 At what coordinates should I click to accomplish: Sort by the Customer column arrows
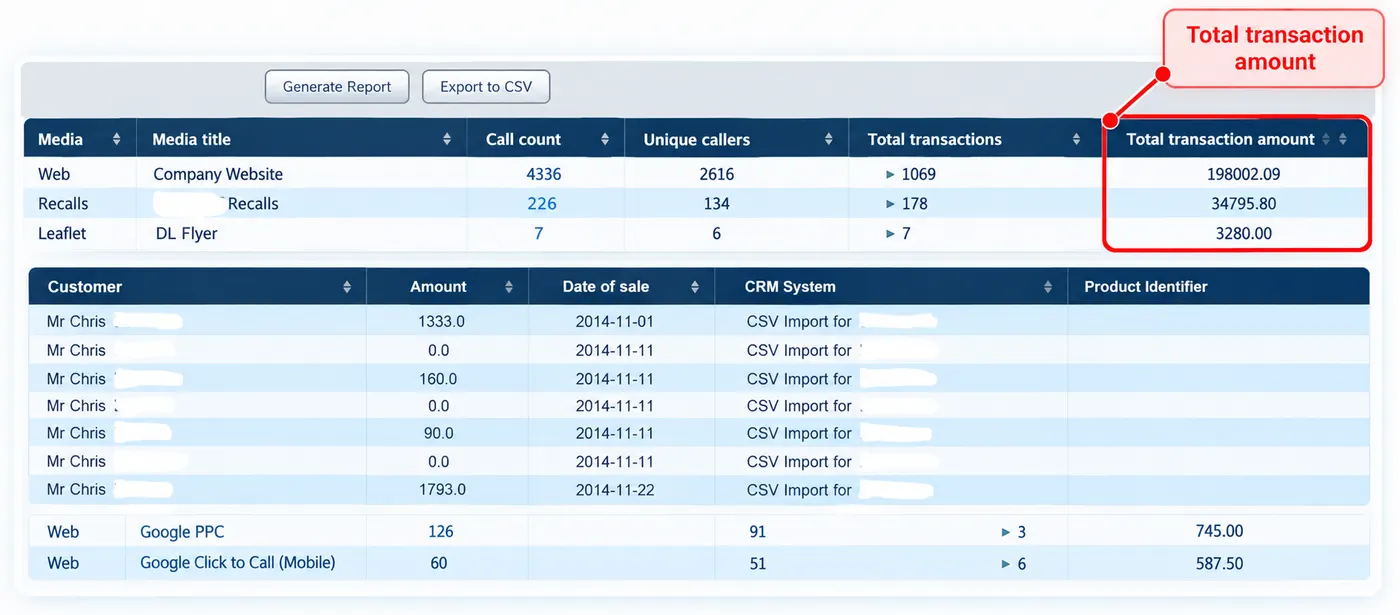click(x=347, y=287)
